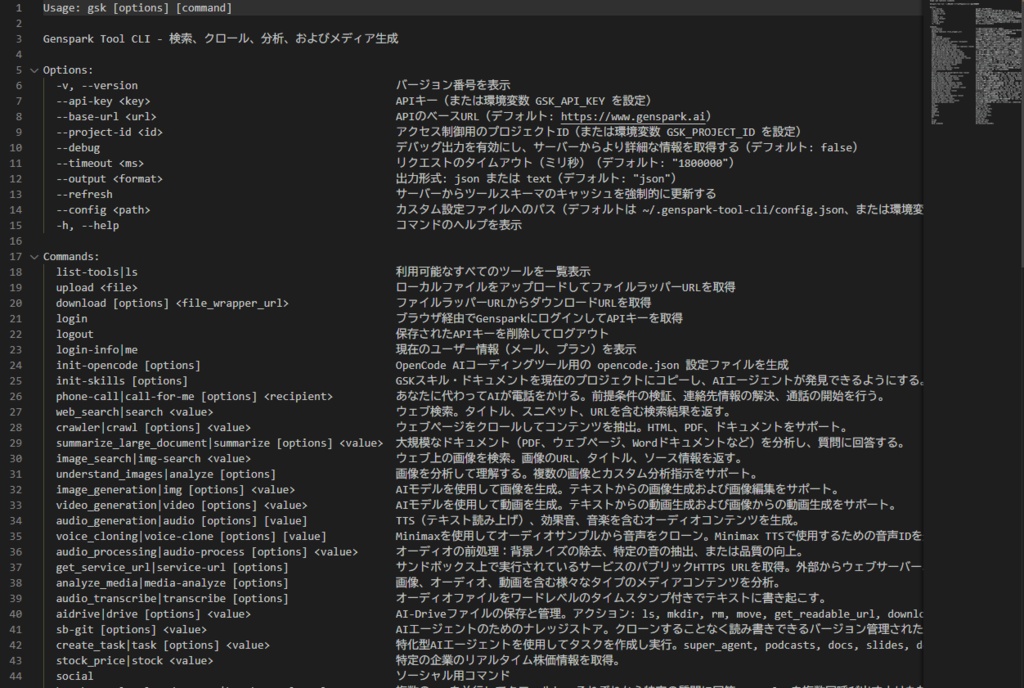Click 'GSK_API_KEY' in the api-key description
The image size is (1024, 688).
click(x=569, y=101)
